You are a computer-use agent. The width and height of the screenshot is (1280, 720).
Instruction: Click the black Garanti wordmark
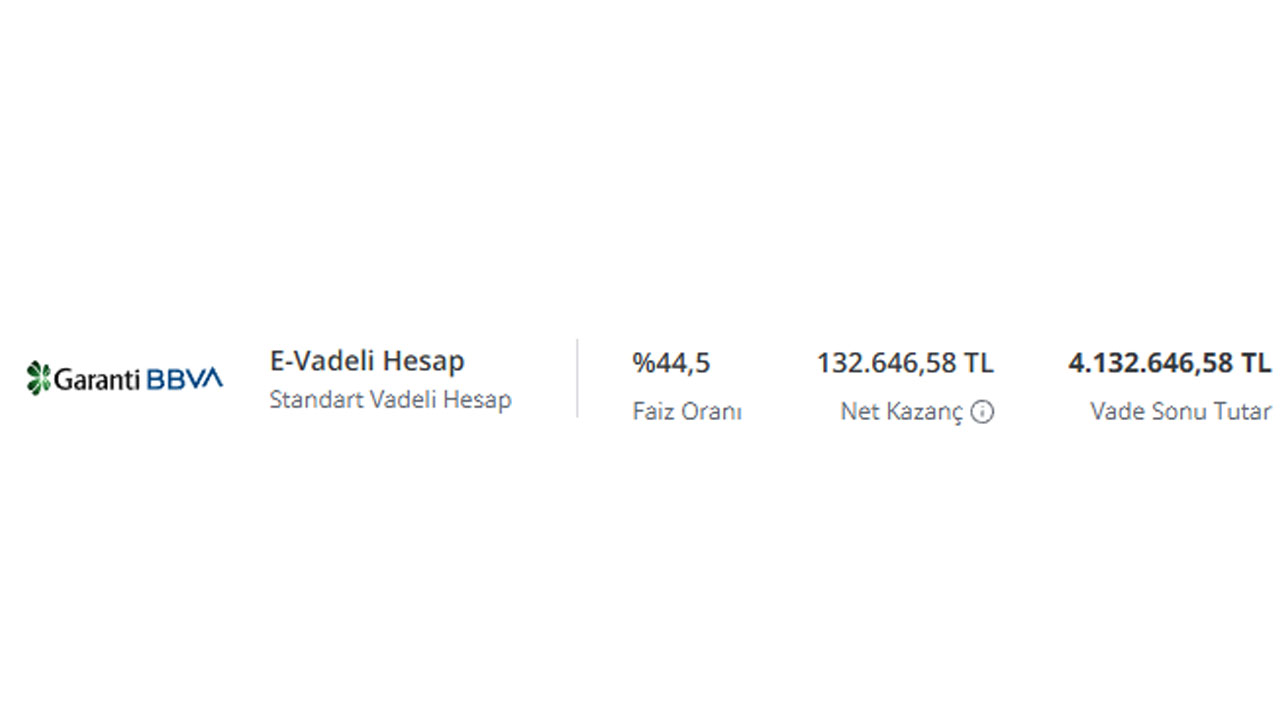coord(98,379)
